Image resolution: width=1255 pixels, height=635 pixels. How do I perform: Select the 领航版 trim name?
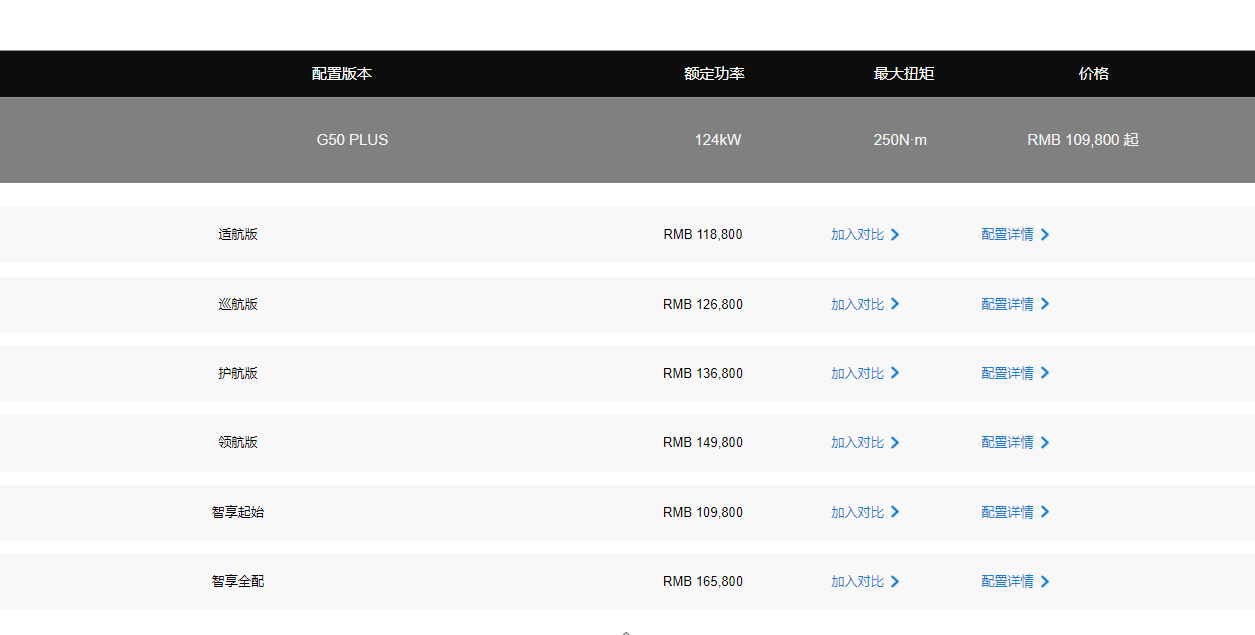[x=238, y=443]
